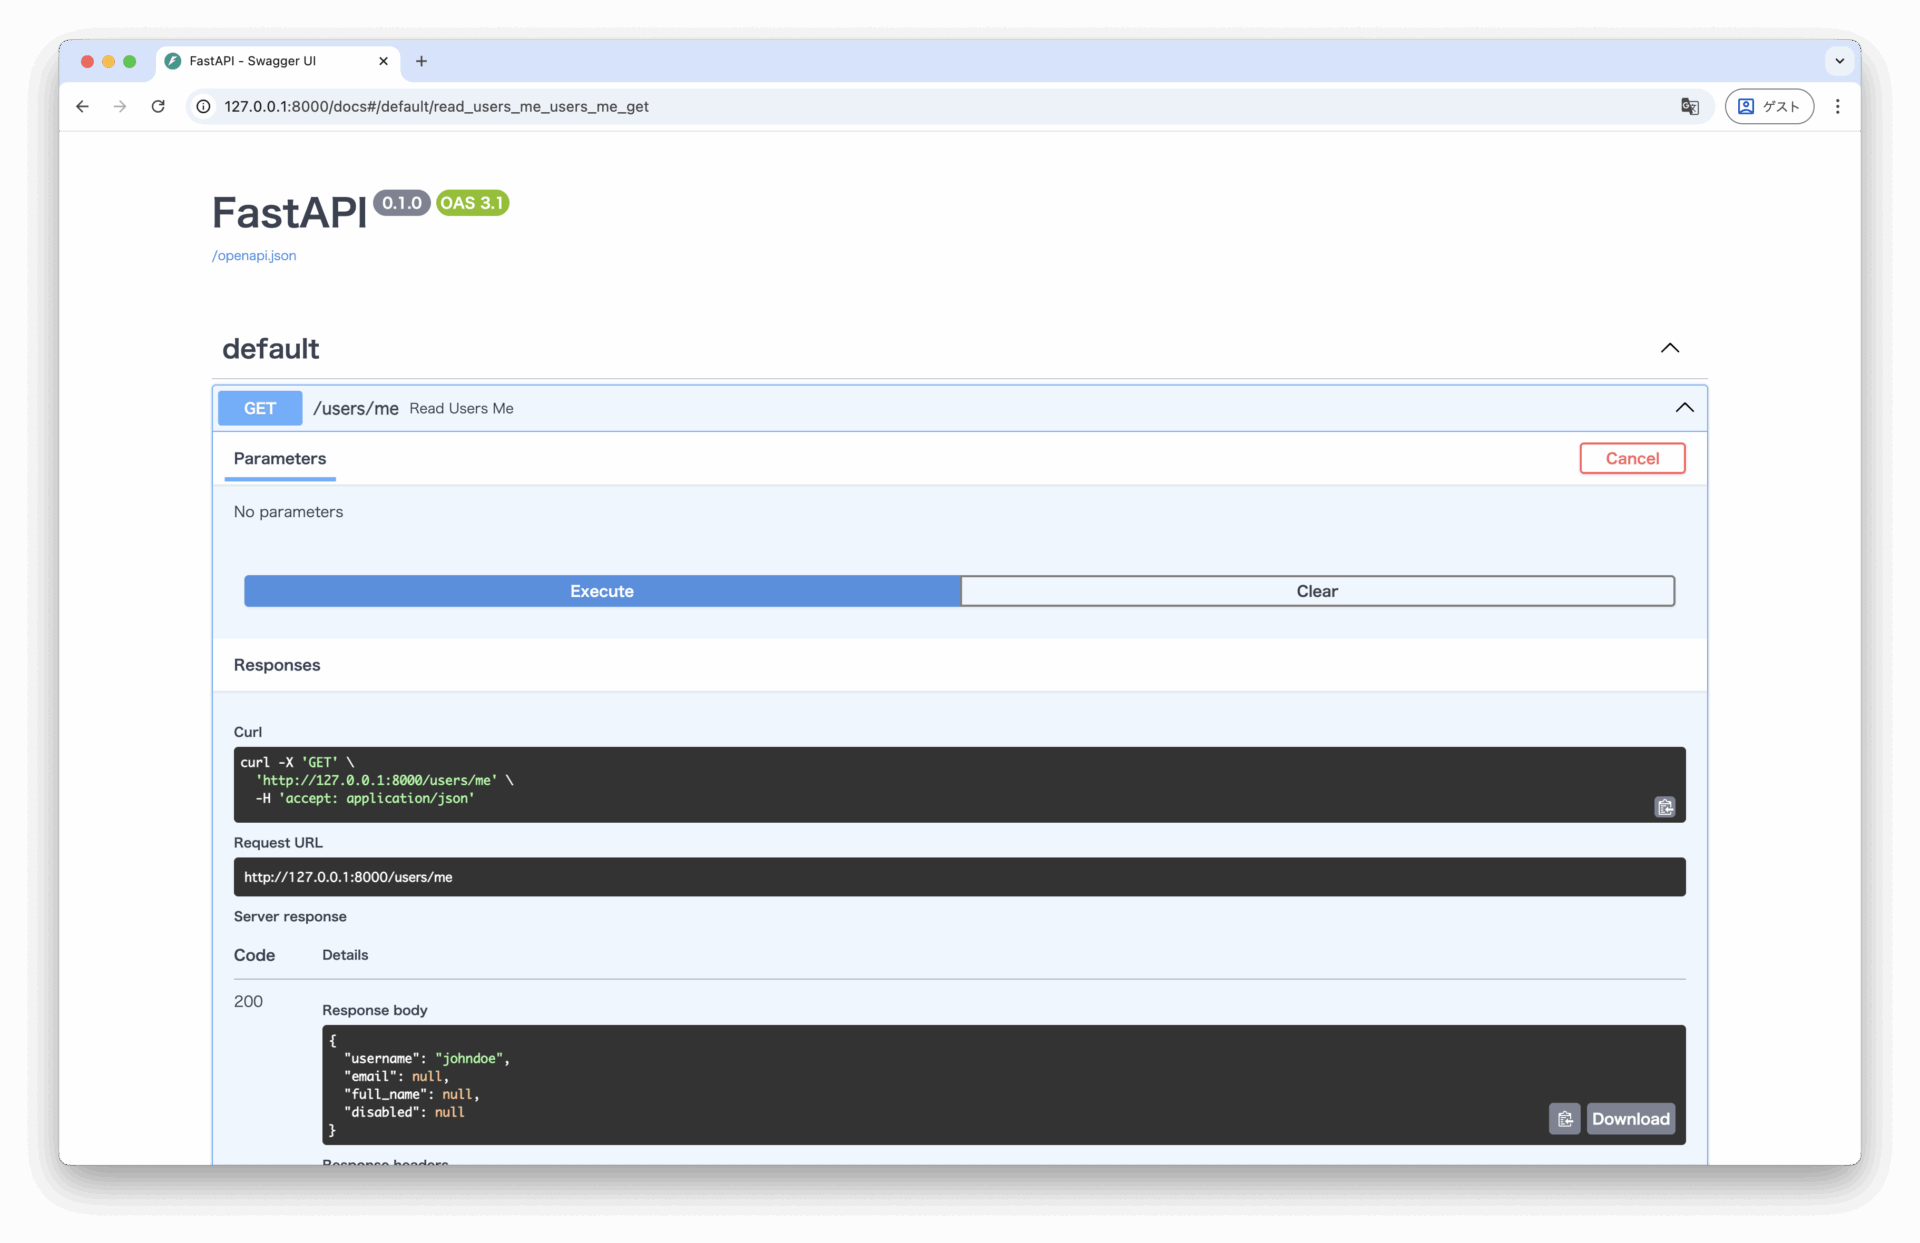Select the Parameters tab
Viewport: 1920px width, 1243px height.
pos(280,459)
